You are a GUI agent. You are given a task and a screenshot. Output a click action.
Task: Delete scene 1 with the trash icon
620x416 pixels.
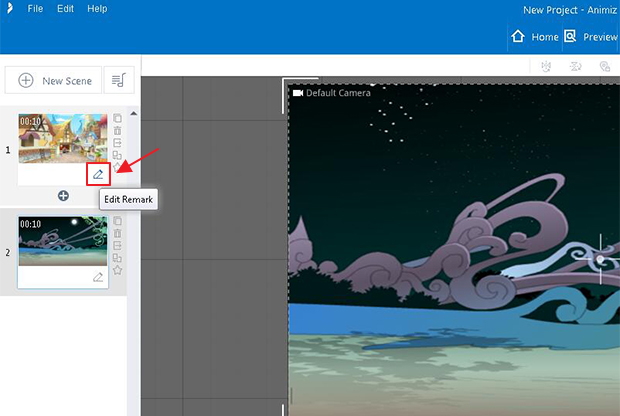(117, 130)
